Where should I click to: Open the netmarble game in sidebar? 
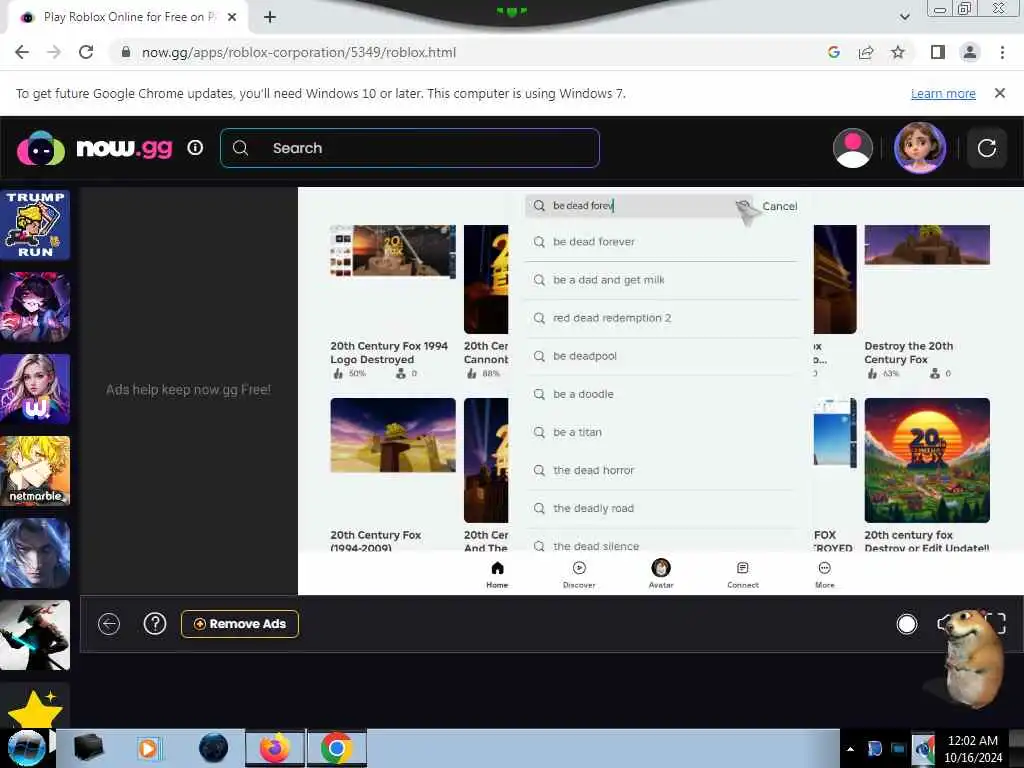point(35,470)
